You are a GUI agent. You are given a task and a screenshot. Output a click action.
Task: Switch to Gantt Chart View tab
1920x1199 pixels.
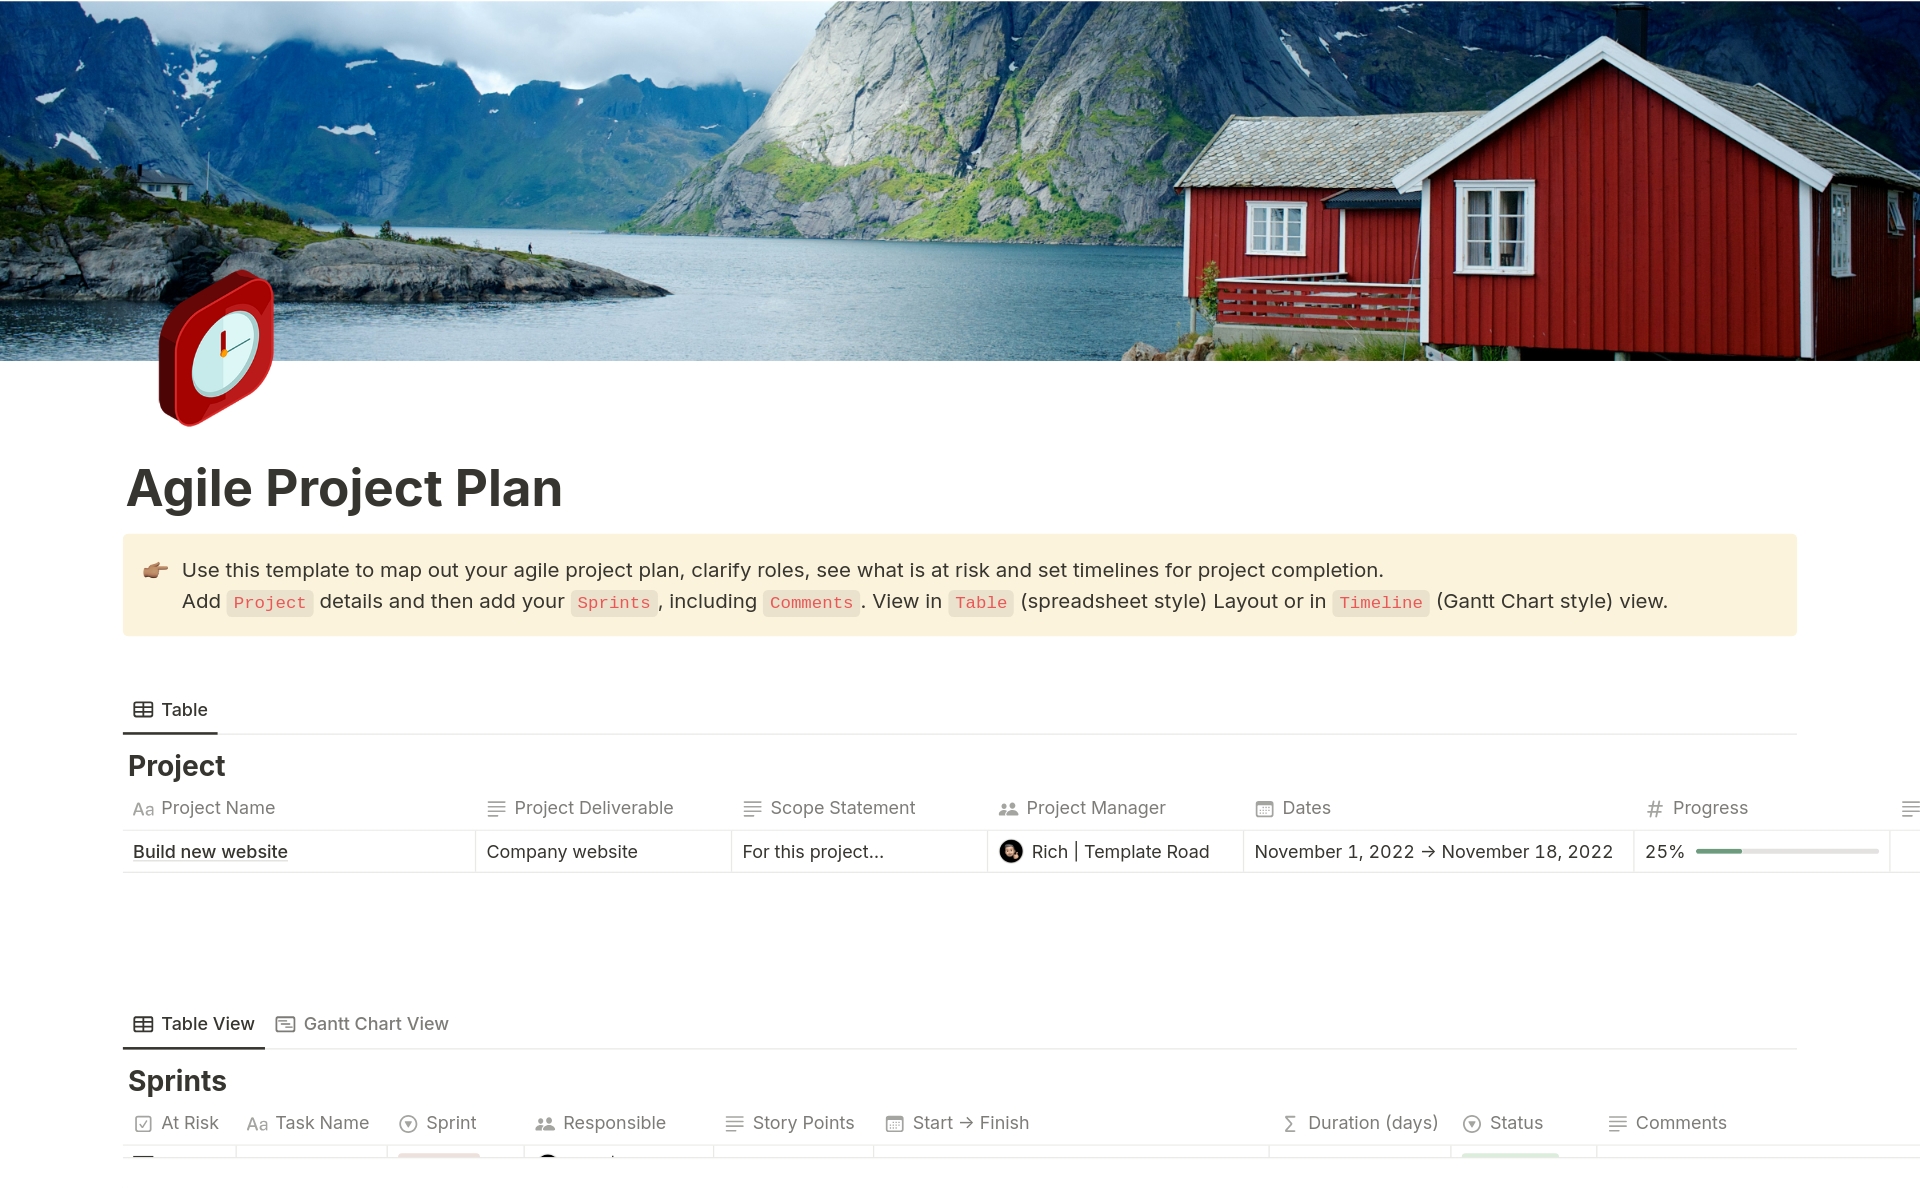coord(373,1022)
